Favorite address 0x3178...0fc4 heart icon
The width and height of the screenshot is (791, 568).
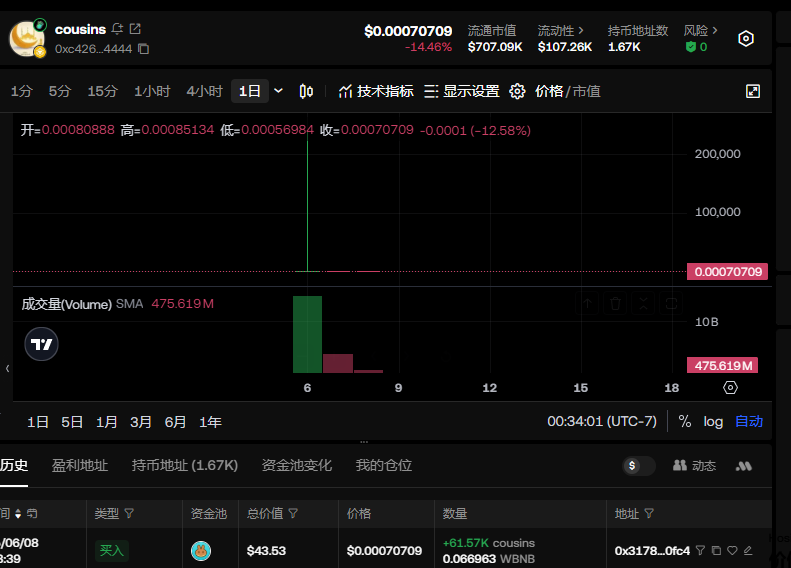coord(732,550)
